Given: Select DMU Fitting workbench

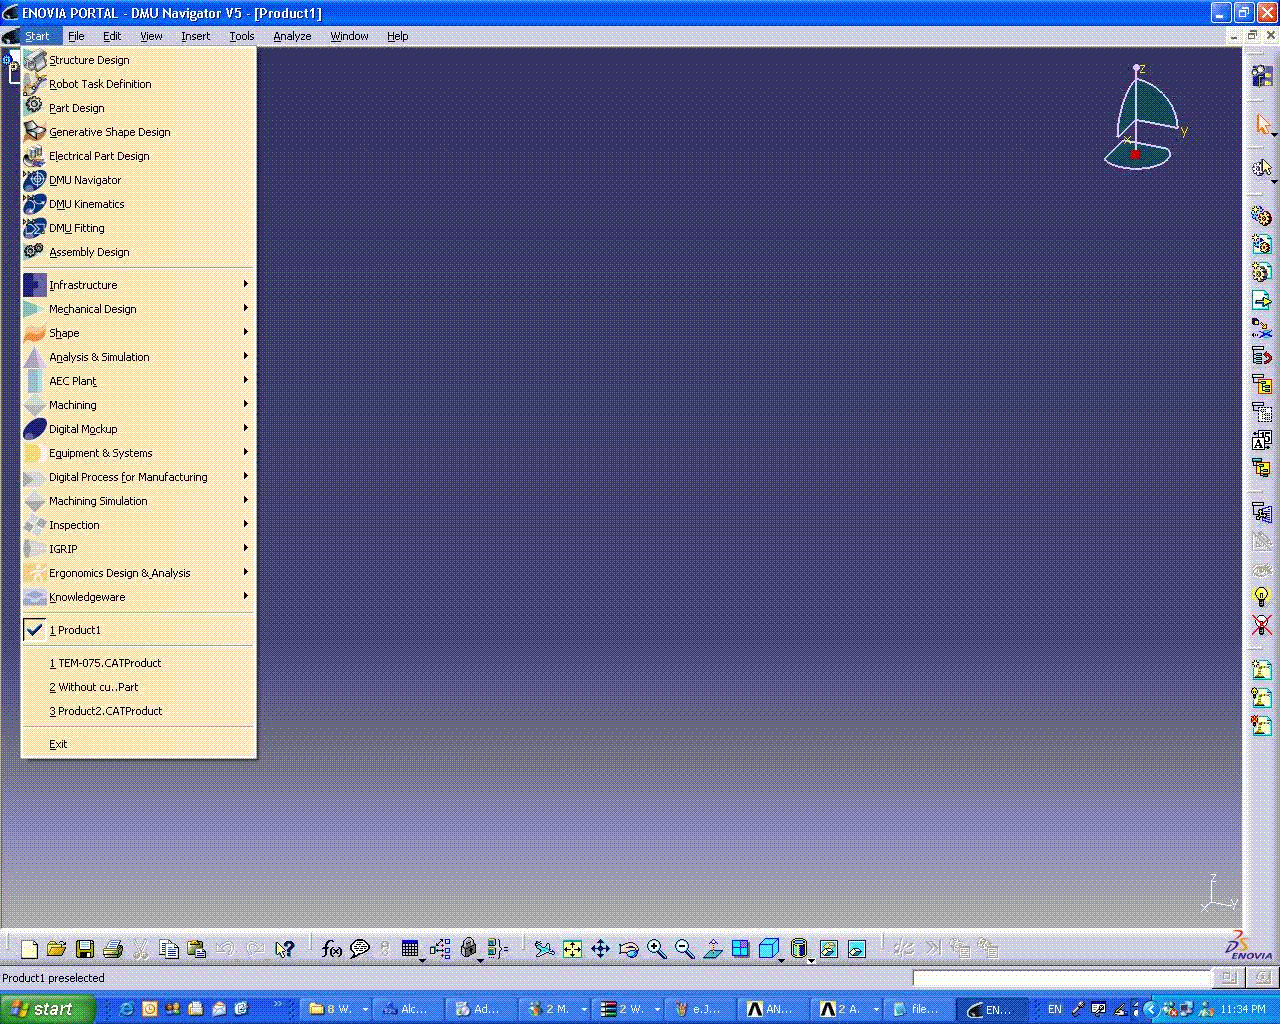Looking at the screenshot, I should 139,228.
